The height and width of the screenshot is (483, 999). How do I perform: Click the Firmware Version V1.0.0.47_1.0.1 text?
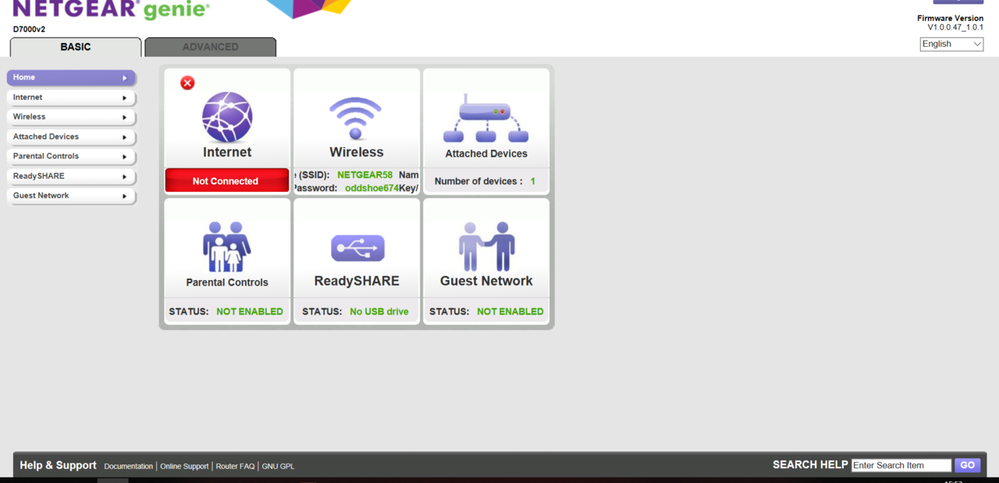point(950,23)
